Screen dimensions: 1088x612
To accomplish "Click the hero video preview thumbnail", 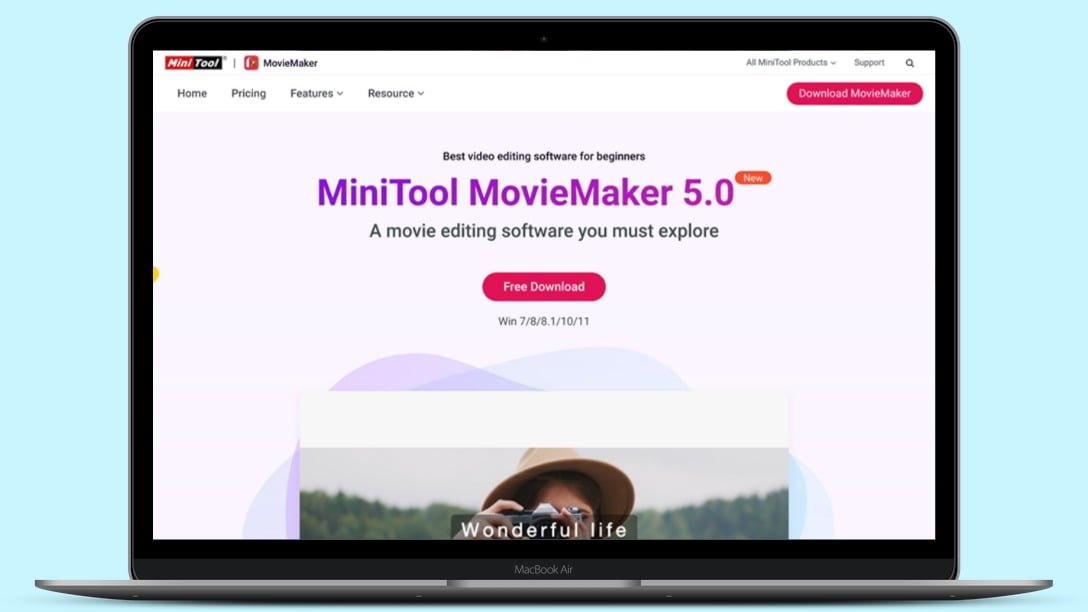I will 543,470.
